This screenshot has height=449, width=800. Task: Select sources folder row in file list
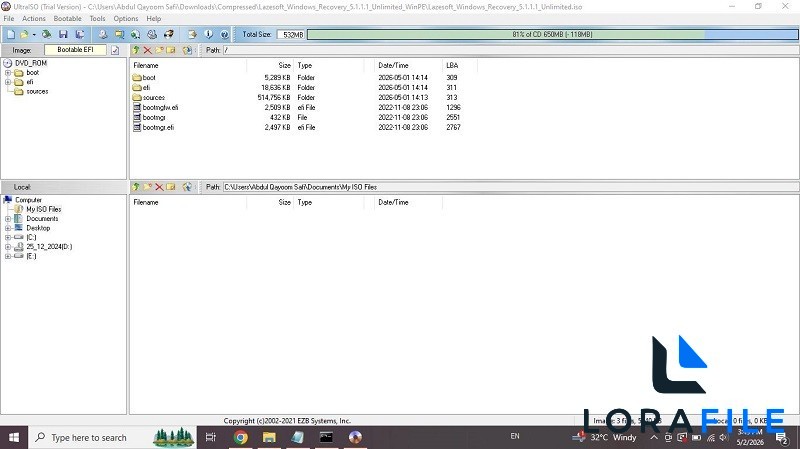pos(153,97)
